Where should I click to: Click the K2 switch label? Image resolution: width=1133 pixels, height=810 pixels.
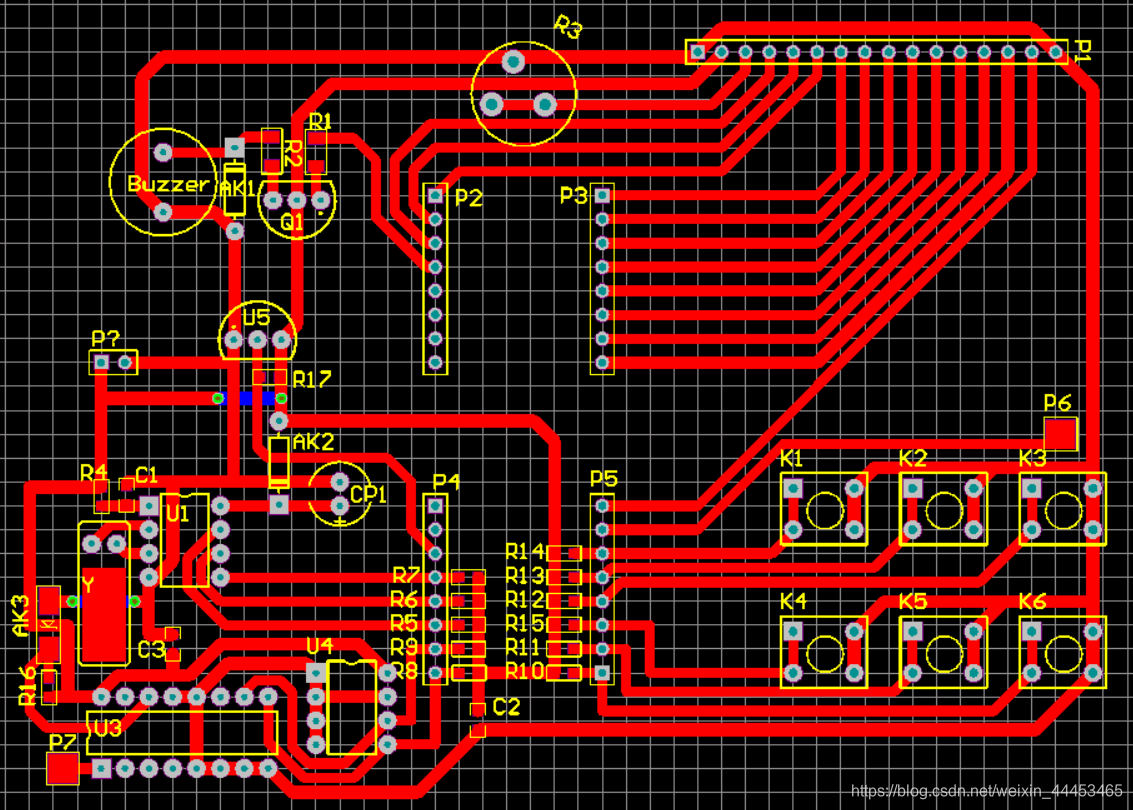click(x=913, y=458)
